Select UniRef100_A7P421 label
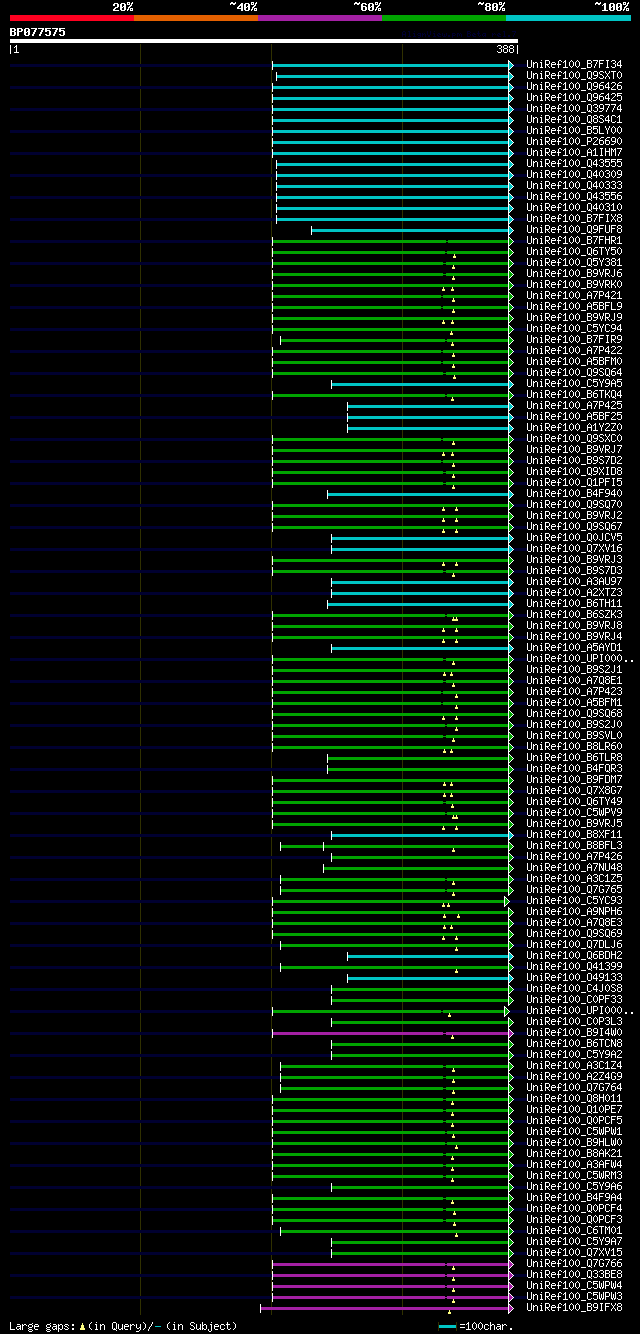 (x=574, y=296)
